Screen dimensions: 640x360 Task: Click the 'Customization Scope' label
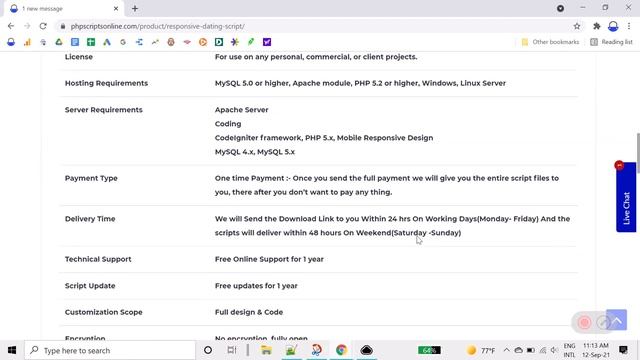coord(103,312)
